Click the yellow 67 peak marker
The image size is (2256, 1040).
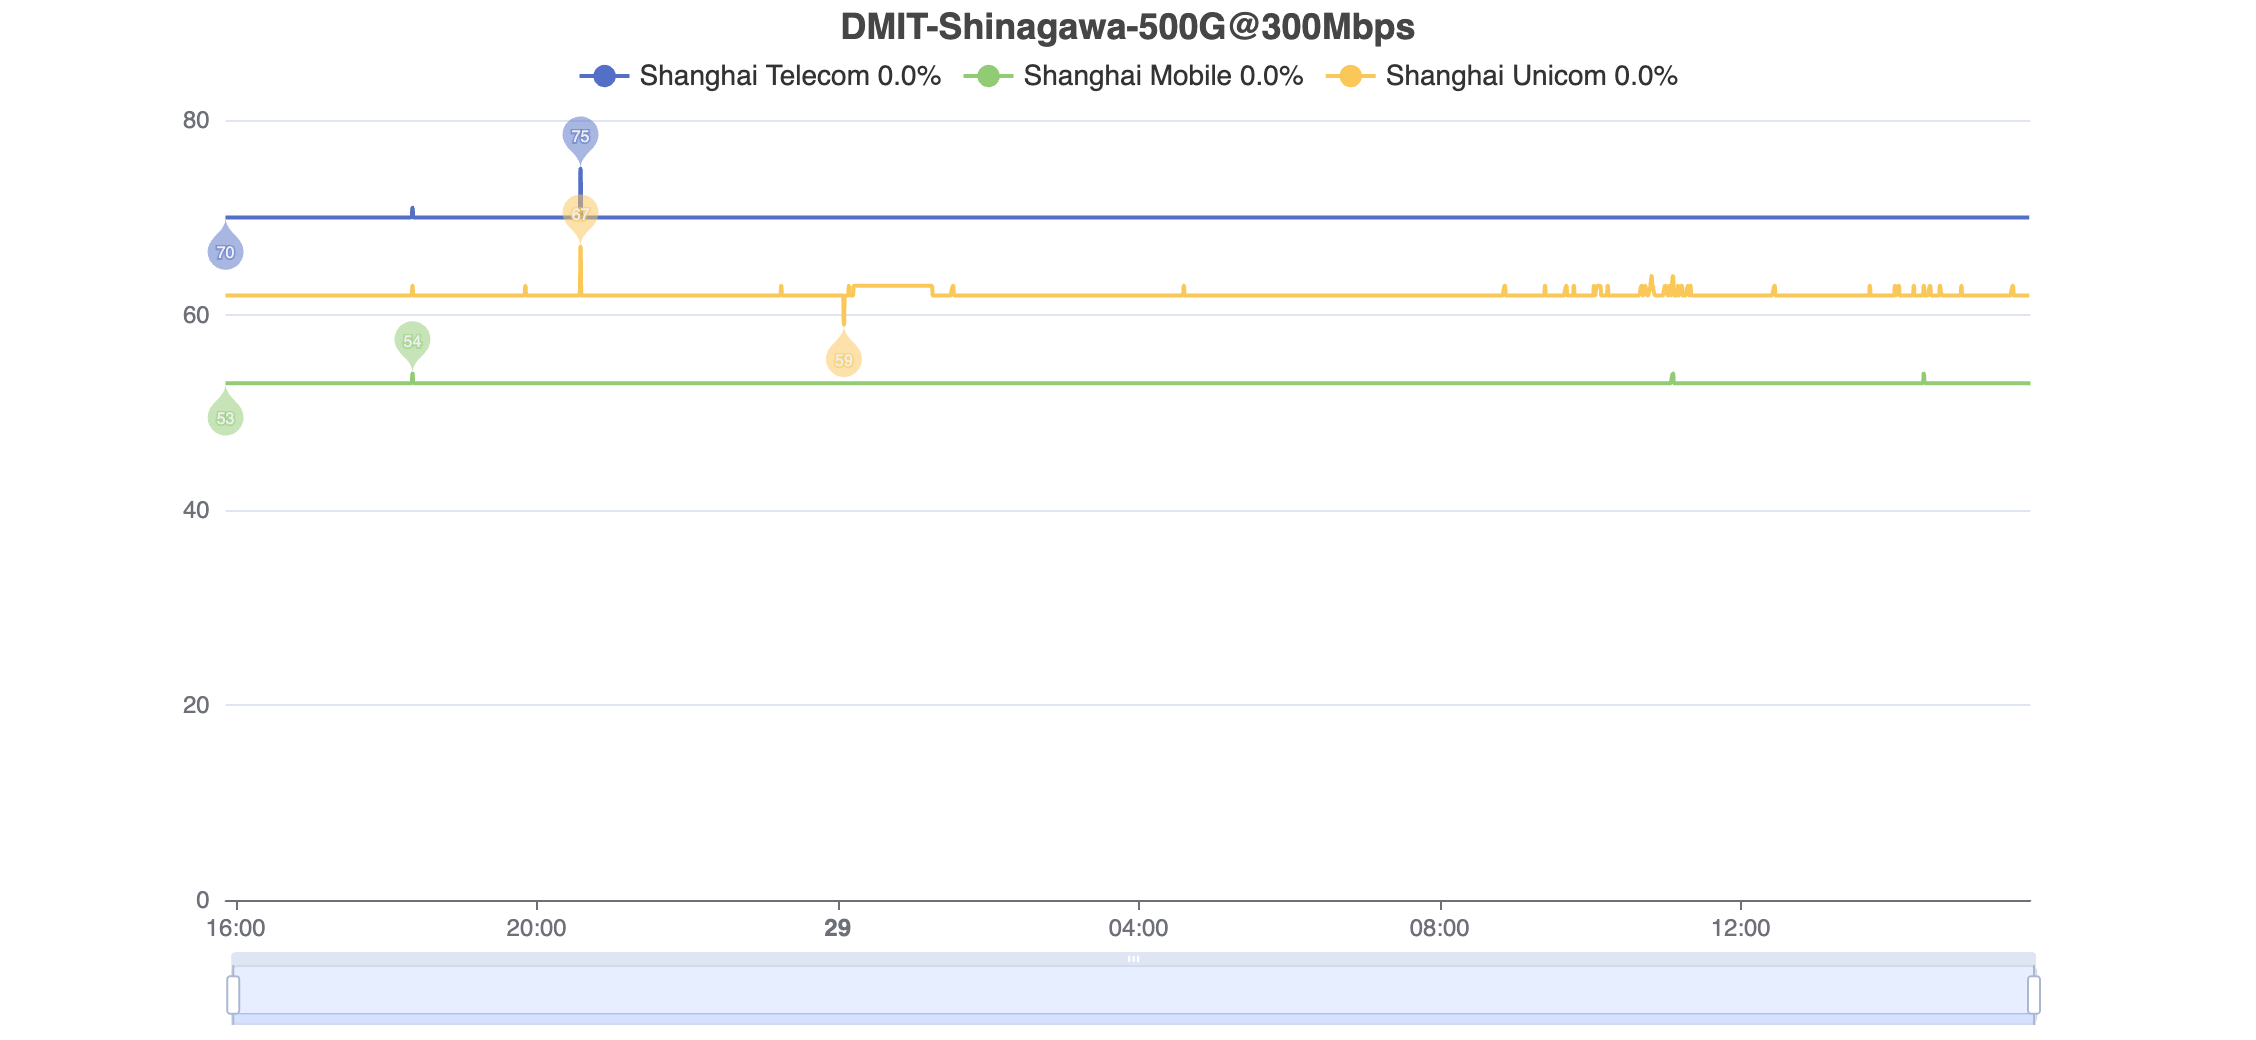point(580,213)
